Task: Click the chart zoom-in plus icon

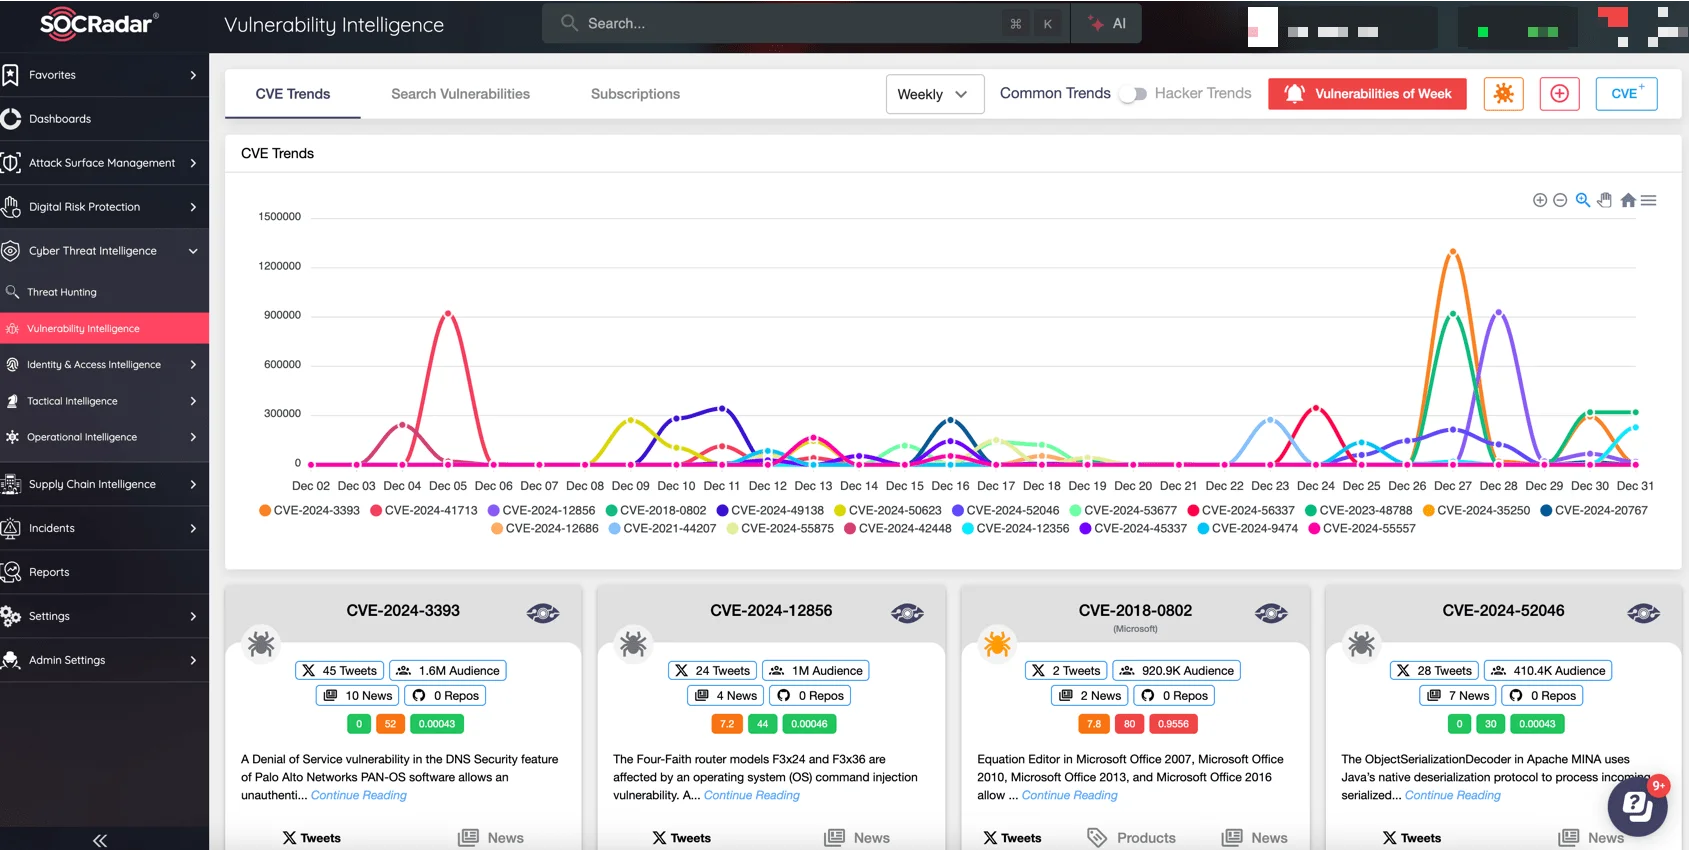Action: (x=1540, y=200)
